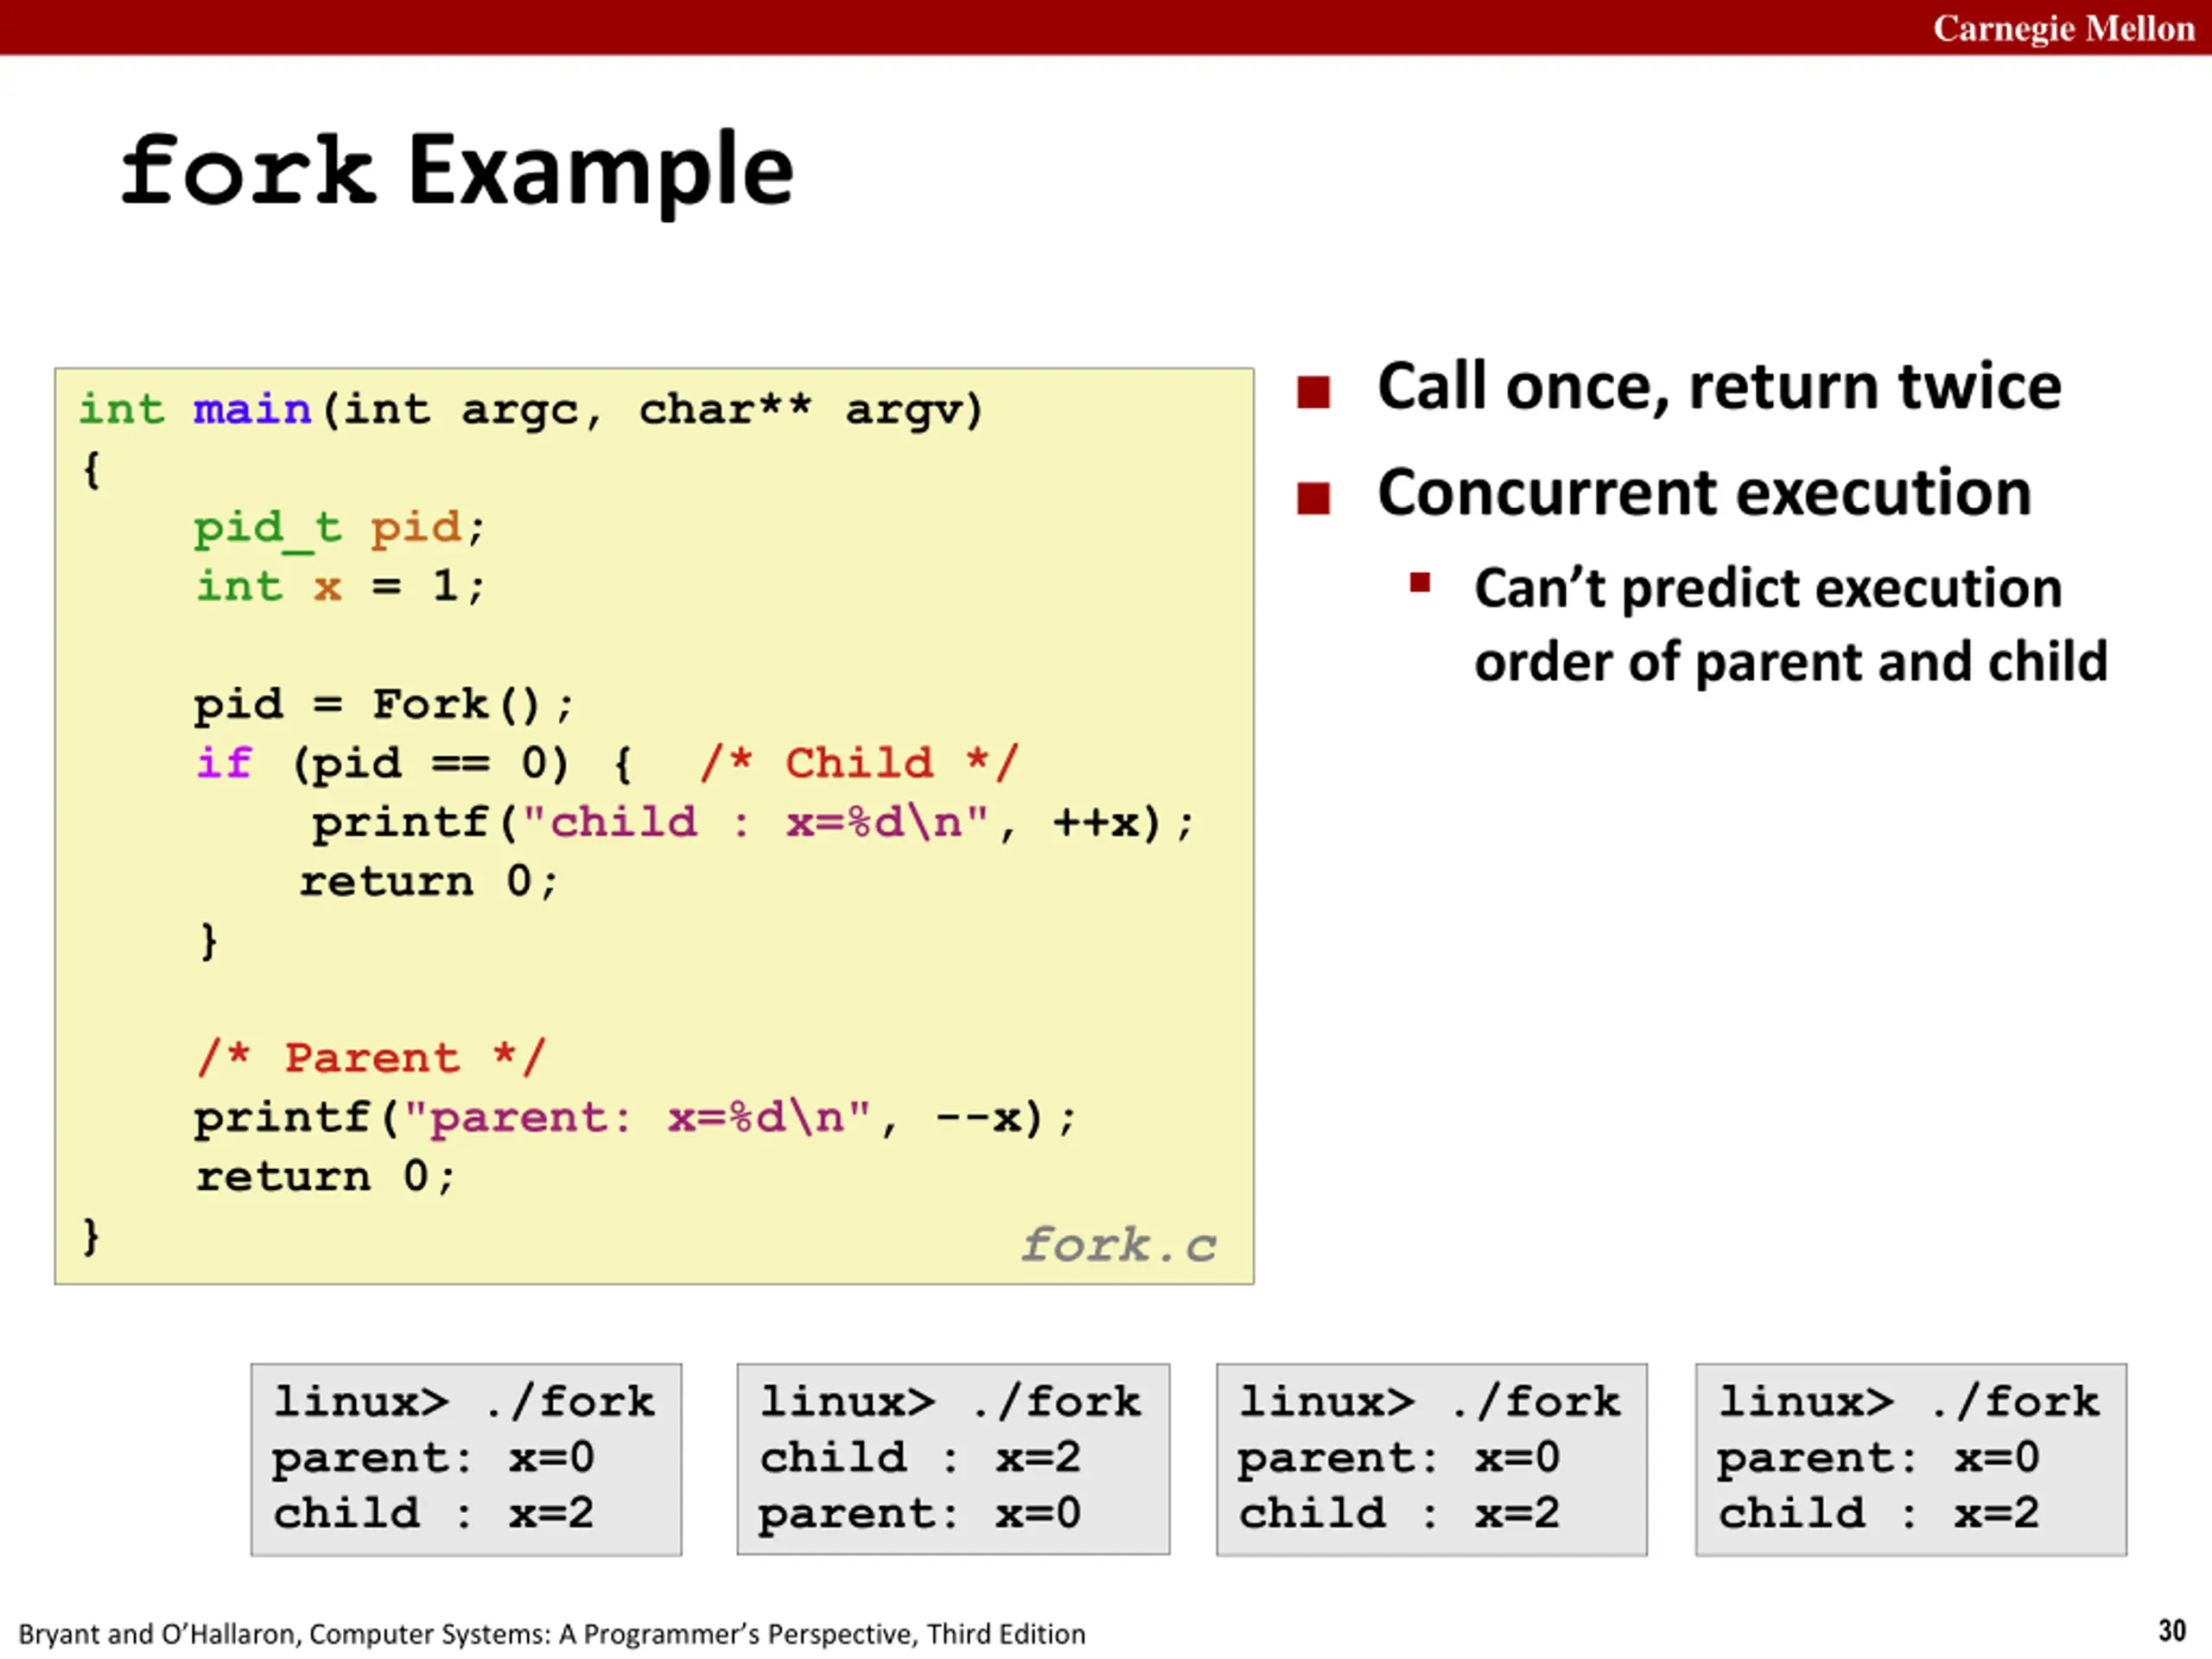Click the 'Bryant and O'Hallaron' footer citation
This screenshot has height=1659, width=2212.
pyautogui.click(x=552, y=1634)
